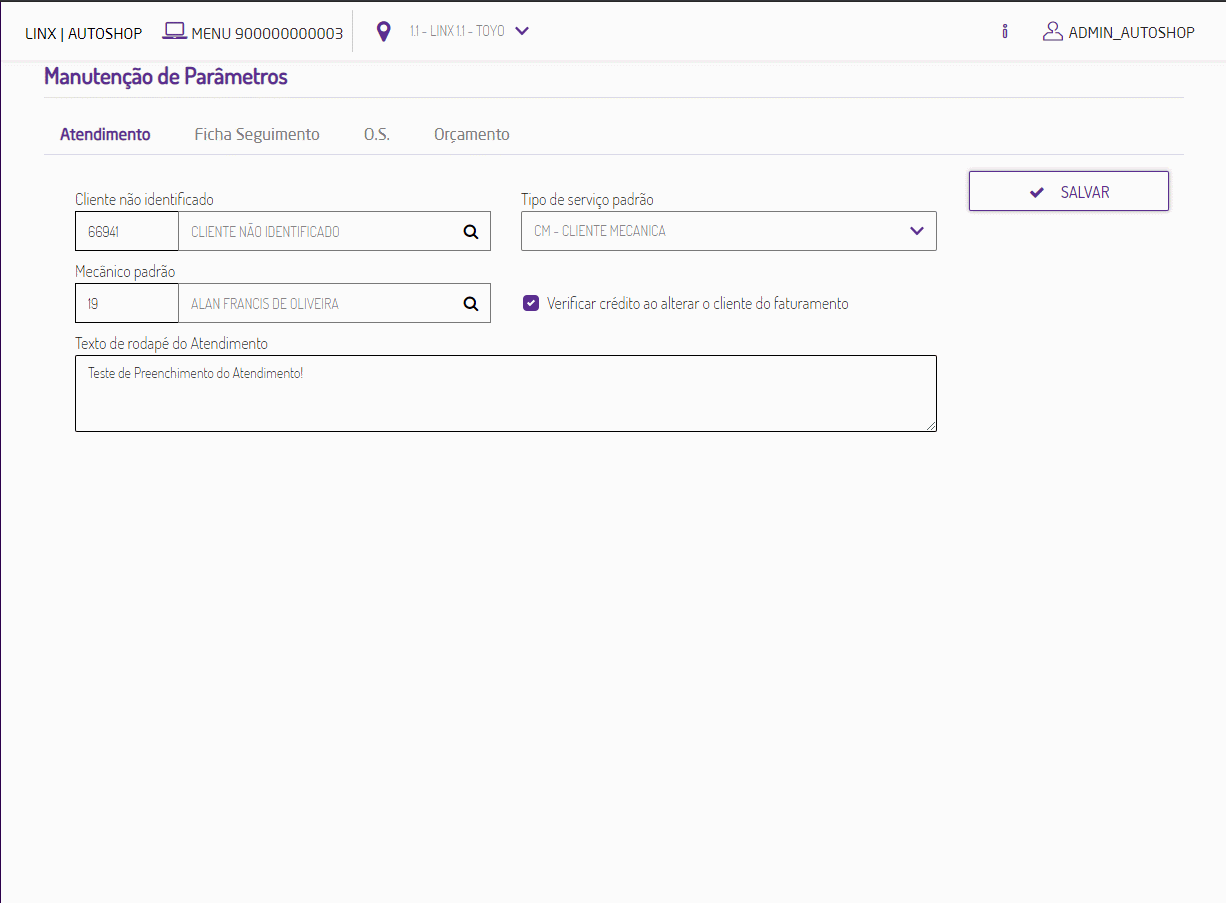Open the O.S. tab
Viewport: 1226px width, 903px height.
coord(377,134)
